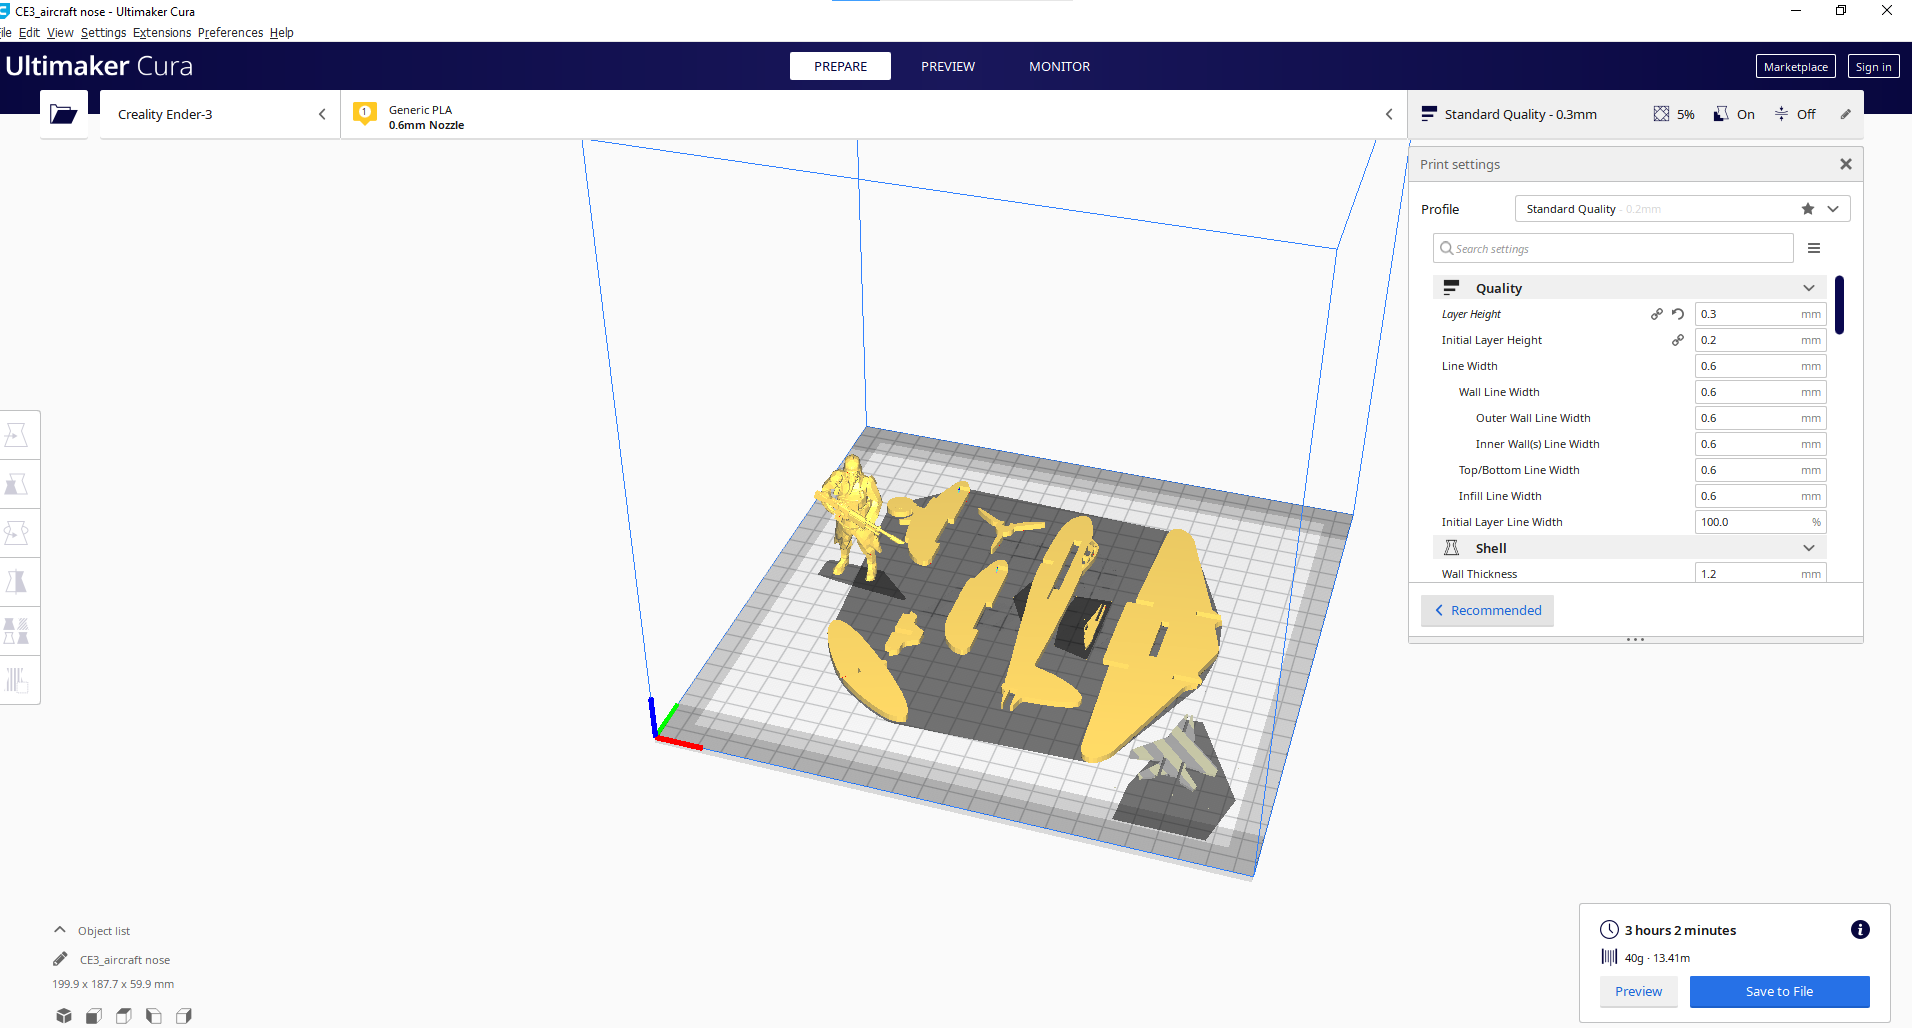Screen dimensions: 1912x1028
Task: Open the Settings menu
Action: click(x=103, y=32)
